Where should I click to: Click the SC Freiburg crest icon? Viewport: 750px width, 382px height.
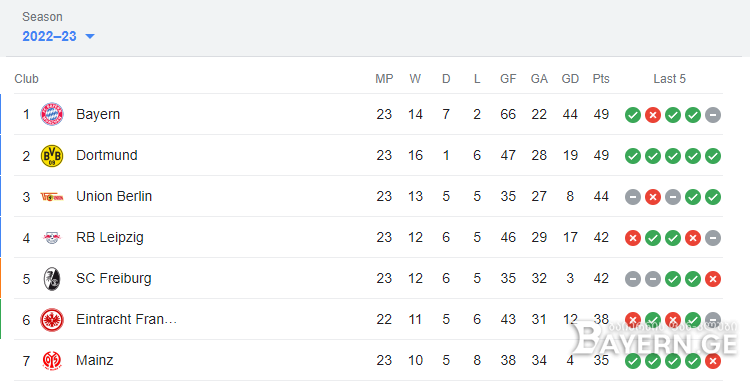pyautogui.click(x=52, y=279)
